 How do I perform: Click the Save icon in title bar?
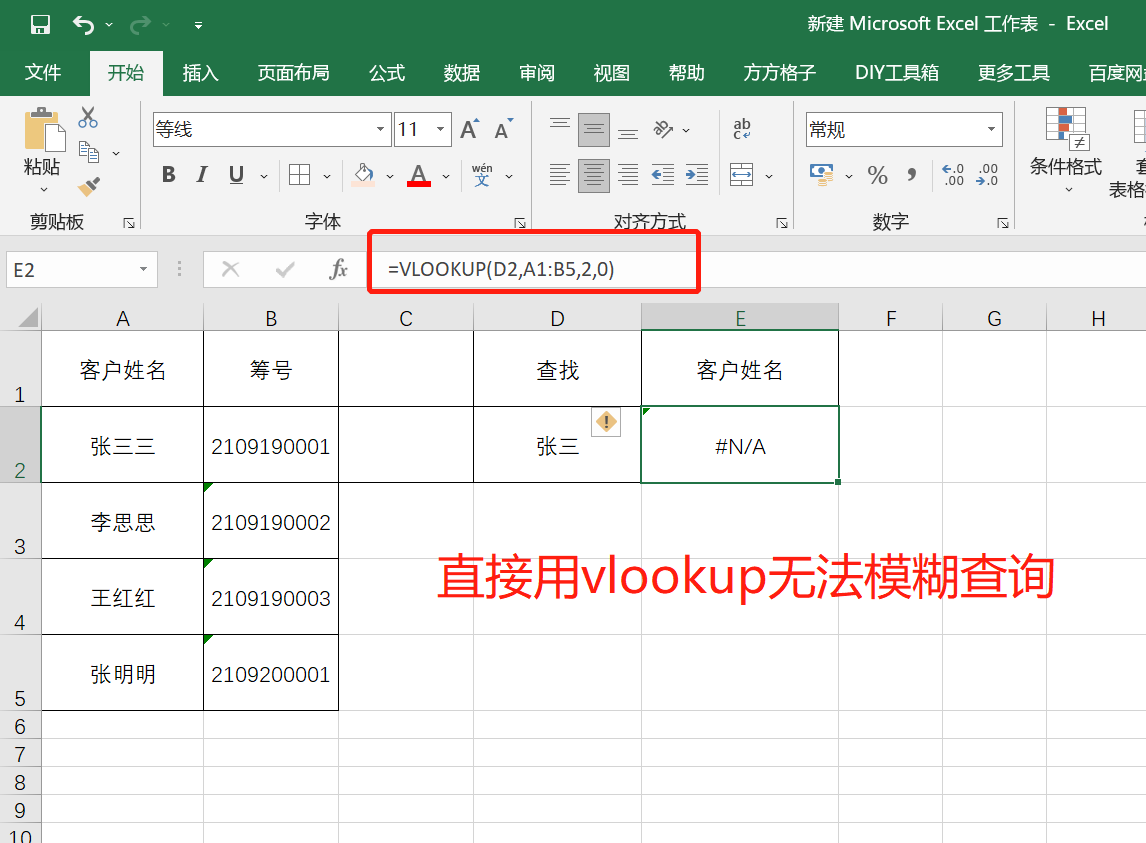(x=40, y=24)
